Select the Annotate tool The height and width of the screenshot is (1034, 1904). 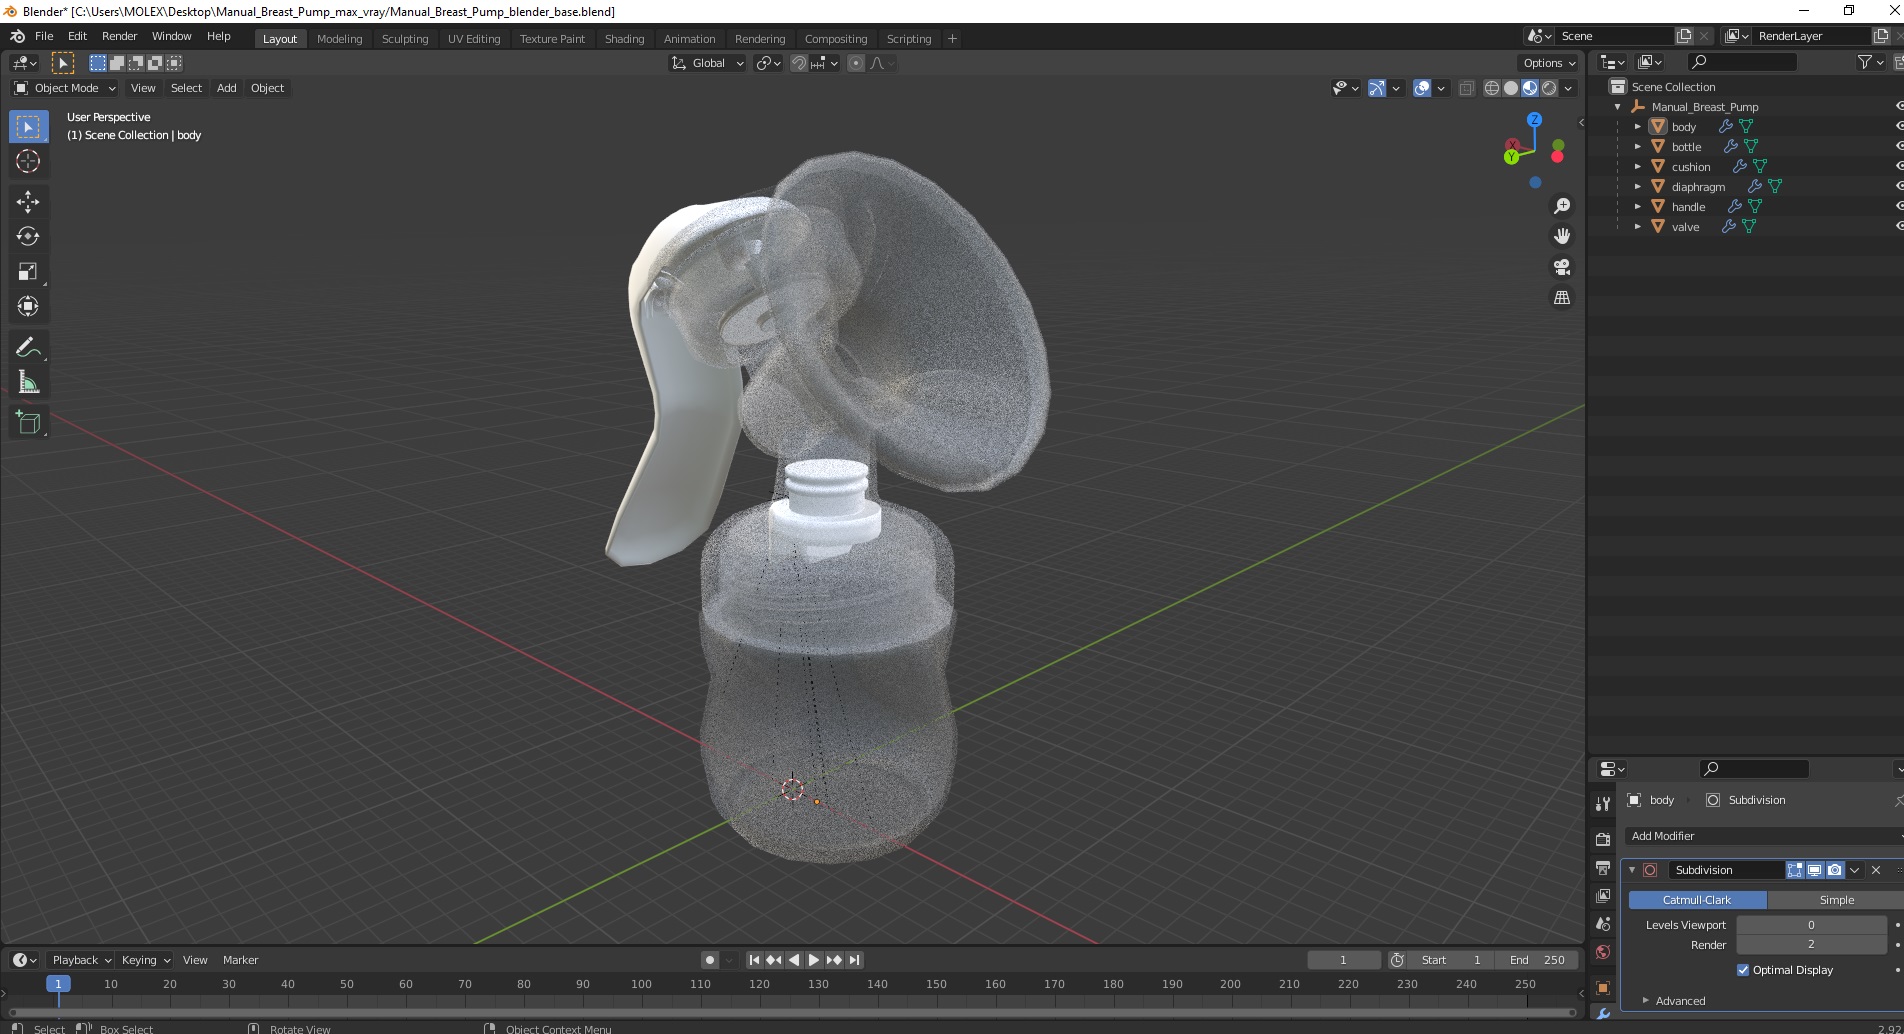[28, 347]
